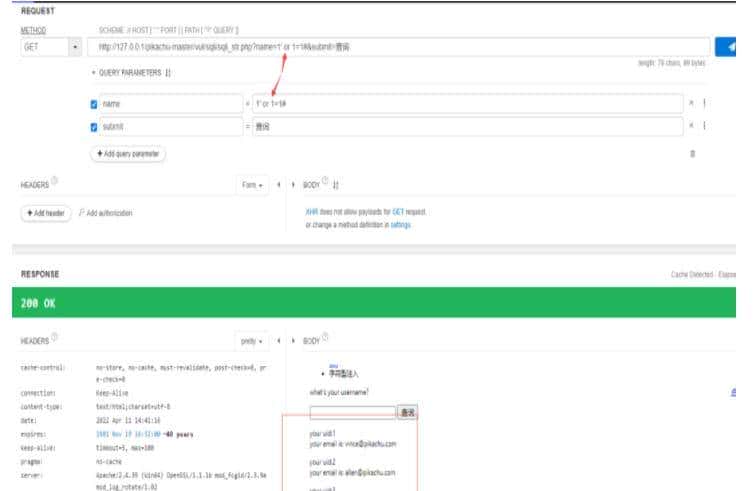Send the request with the blue button

(x=725, y=47)
